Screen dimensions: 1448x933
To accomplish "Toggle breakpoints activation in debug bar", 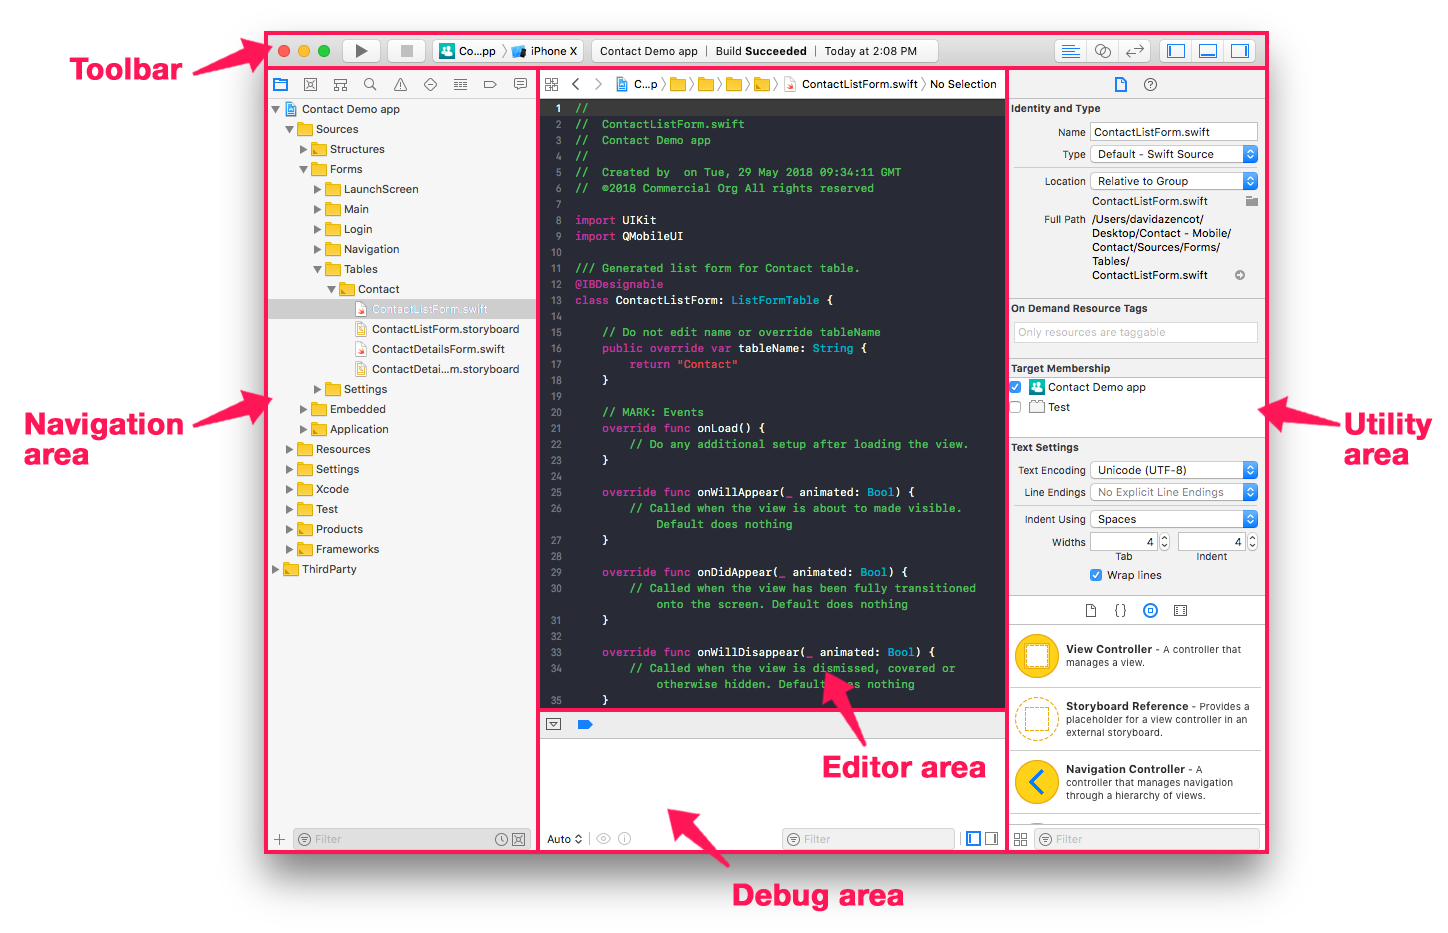I will [585, 724].
